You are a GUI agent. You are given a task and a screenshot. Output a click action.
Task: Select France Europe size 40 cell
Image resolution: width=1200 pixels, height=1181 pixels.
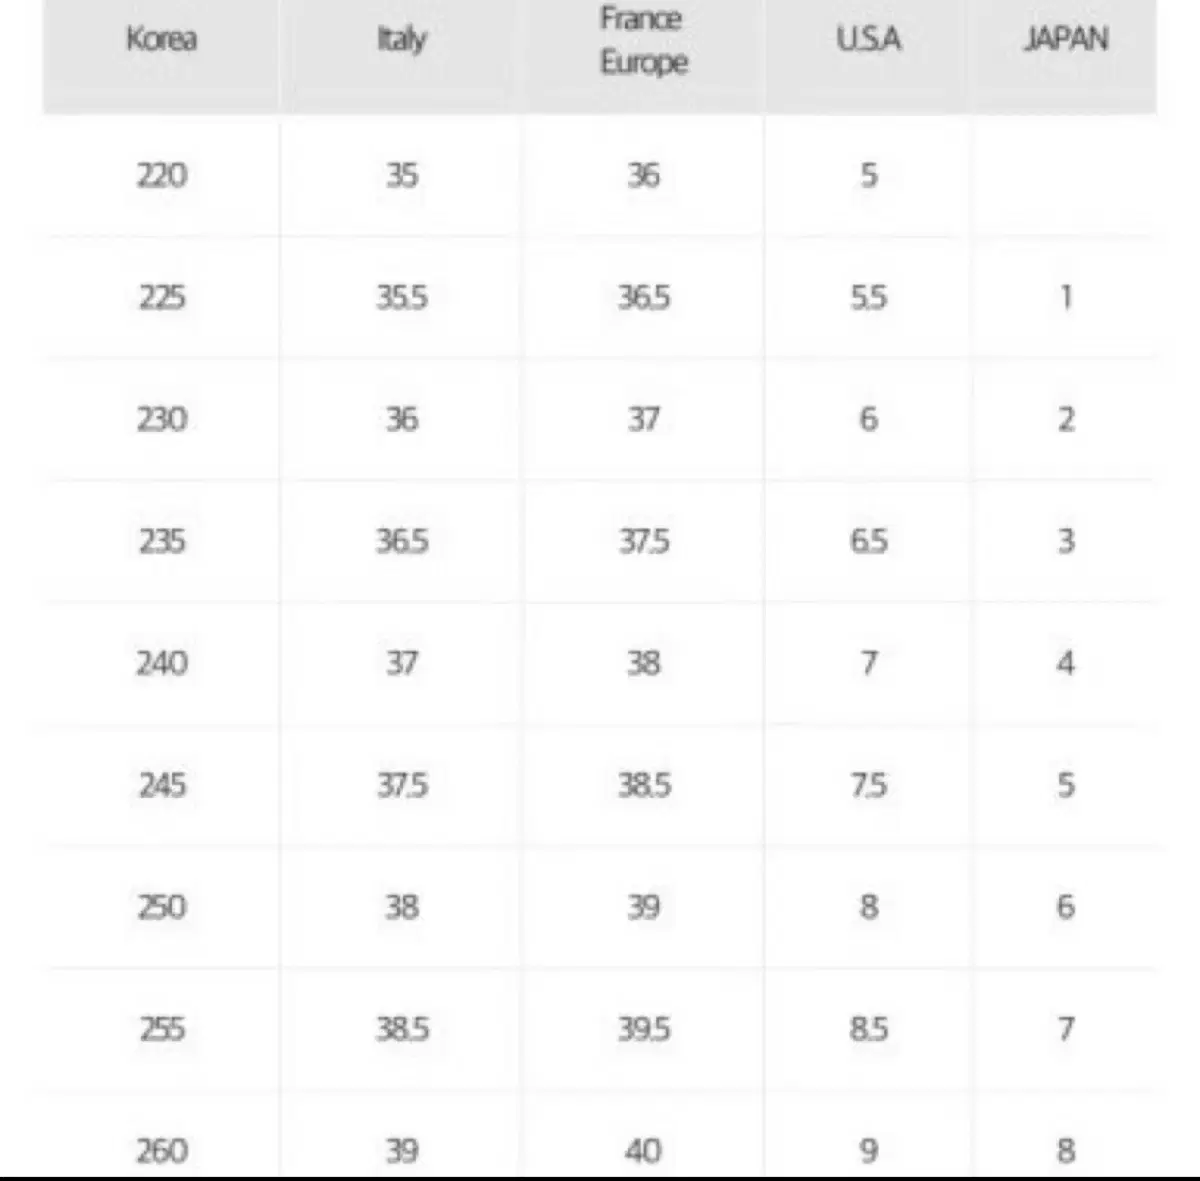coord(643,1150)
